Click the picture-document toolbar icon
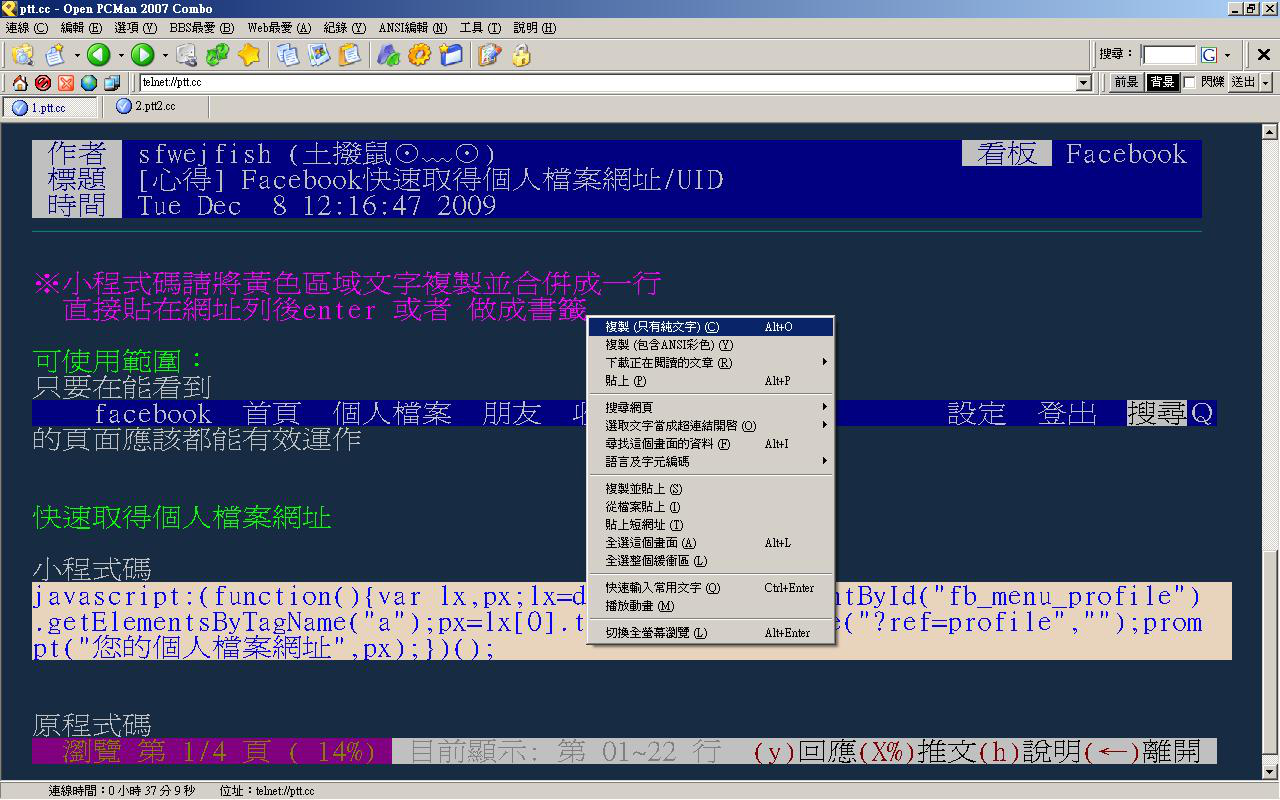The image size is (1280, 800). click(x=319, y=55)
